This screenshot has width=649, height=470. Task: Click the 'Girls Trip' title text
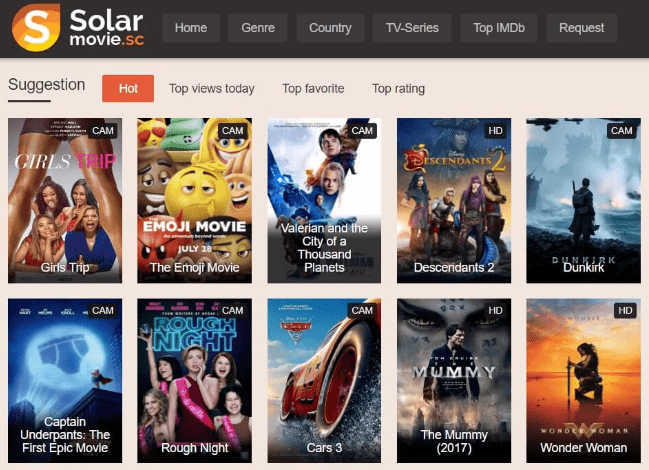coord(65,268)
